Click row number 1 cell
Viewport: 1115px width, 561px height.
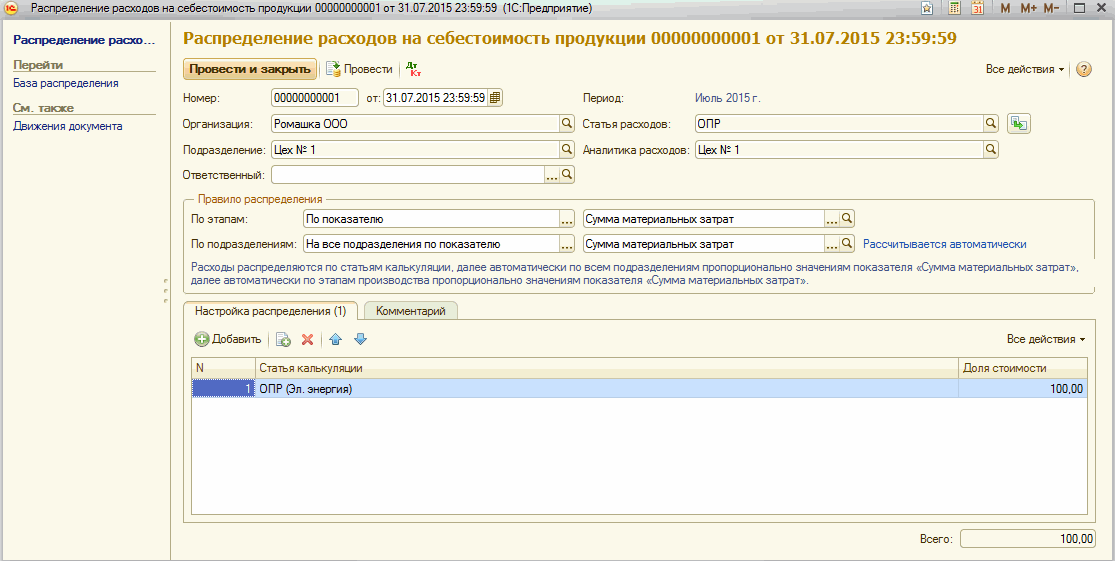(223, 388)
